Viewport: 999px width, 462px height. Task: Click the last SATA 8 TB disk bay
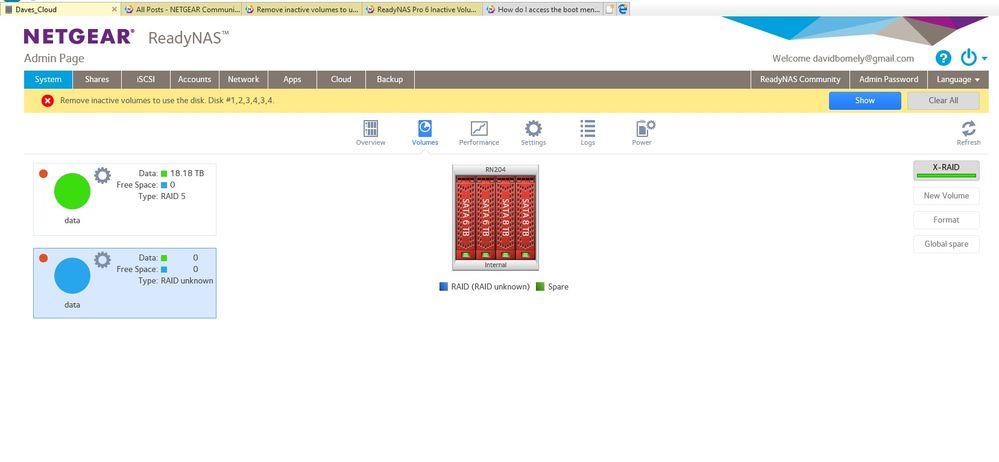tap(525, 217)
